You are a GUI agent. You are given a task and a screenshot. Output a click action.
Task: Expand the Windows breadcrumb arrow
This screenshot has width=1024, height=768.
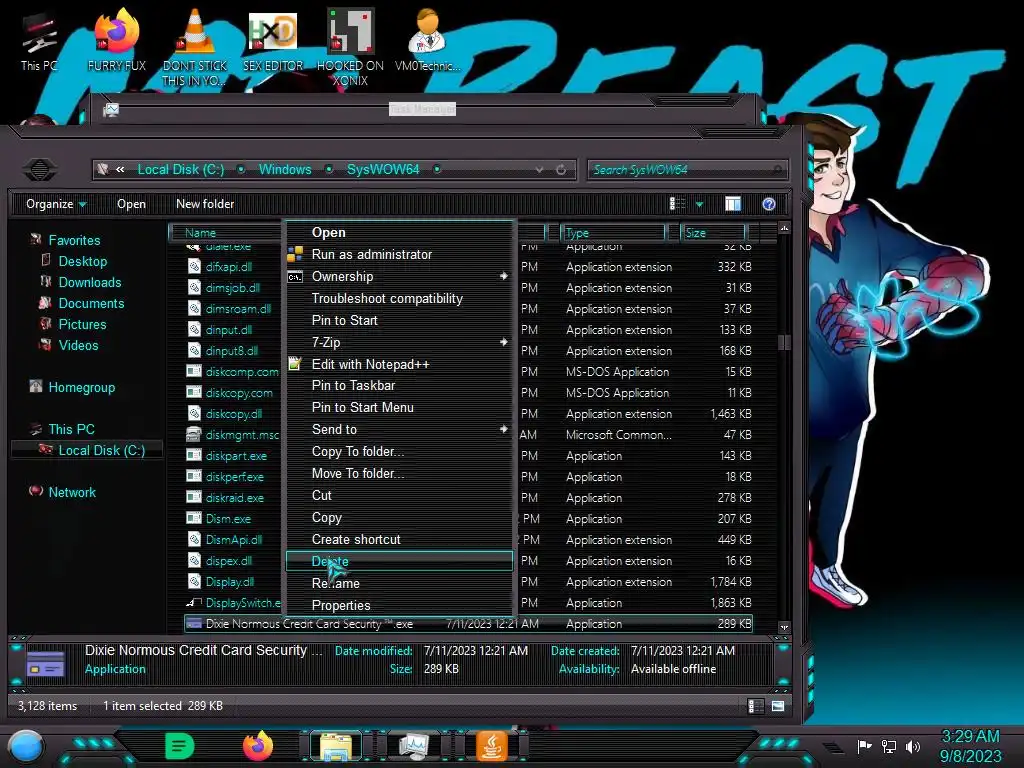(x=329, y=170)
